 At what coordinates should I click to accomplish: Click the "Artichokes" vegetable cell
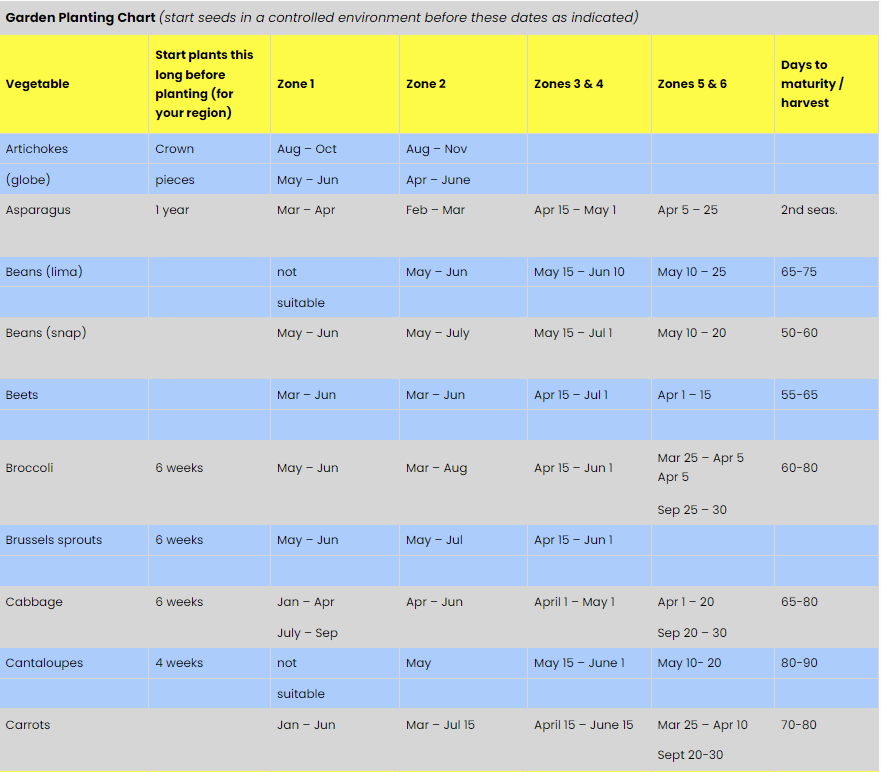(37, 149)
